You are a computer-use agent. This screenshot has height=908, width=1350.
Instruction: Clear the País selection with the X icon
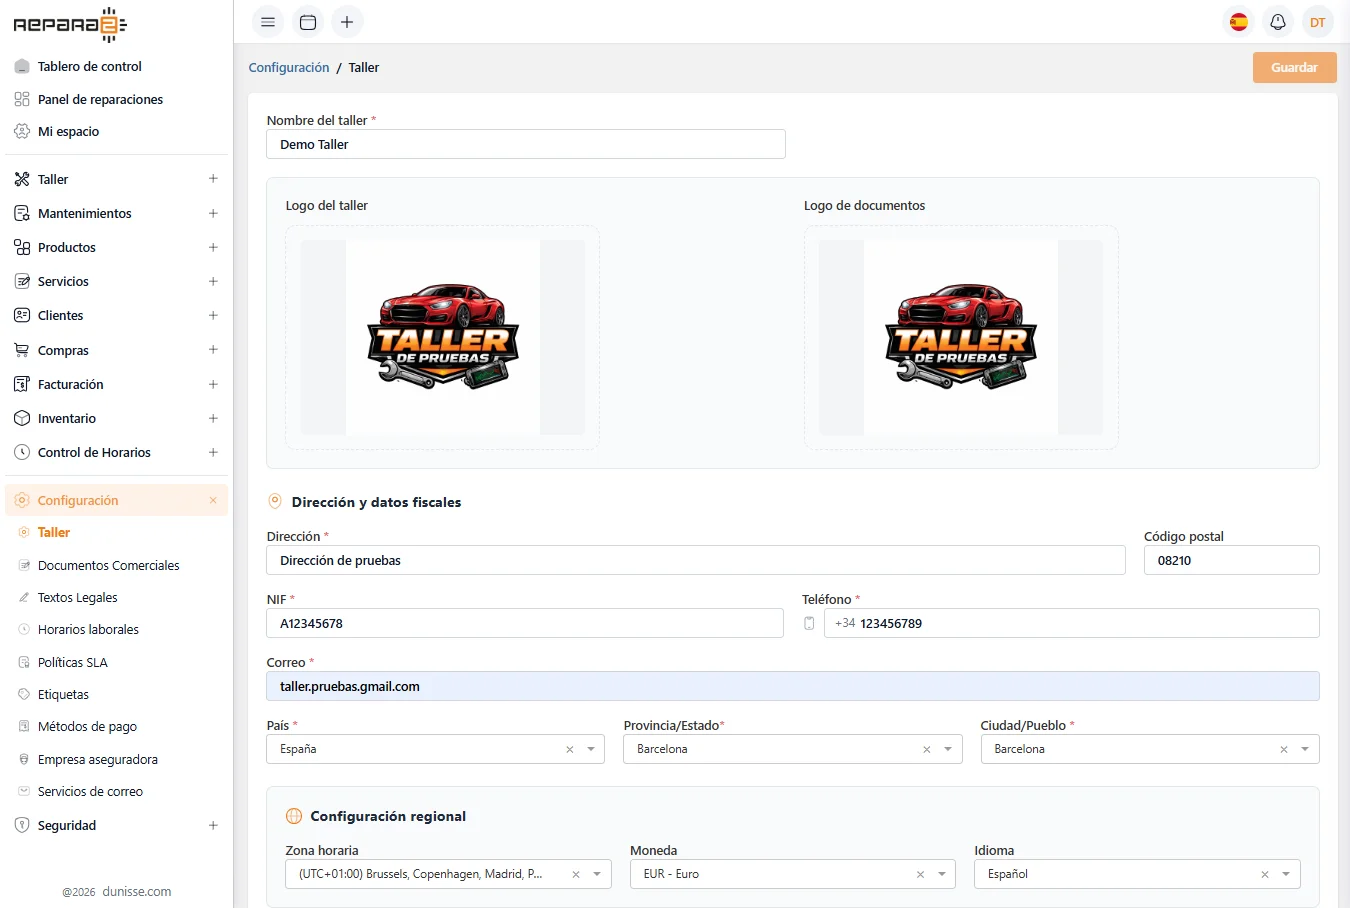(x=570, y=749)
